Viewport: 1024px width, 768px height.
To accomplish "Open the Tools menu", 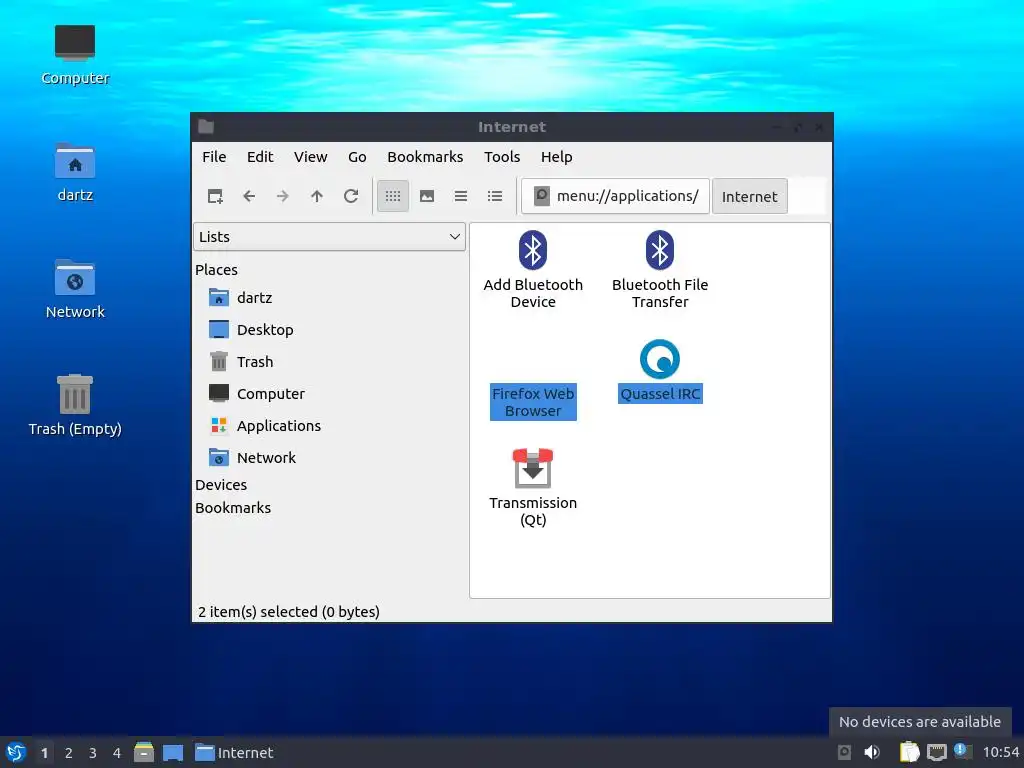I will [x=502, y=157].
